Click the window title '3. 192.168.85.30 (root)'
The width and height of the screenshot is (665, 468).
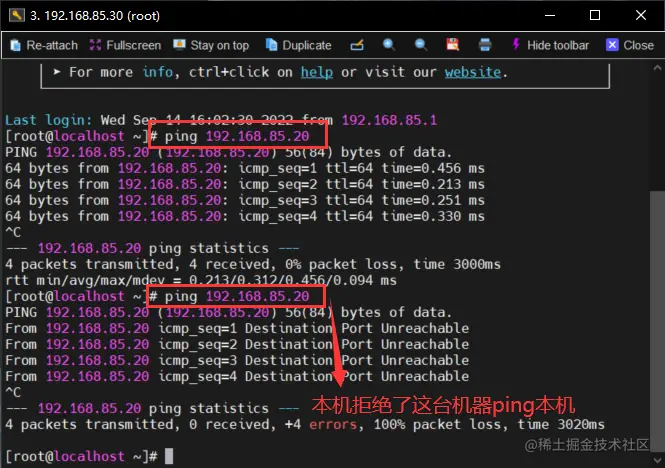[x=95, y=16]
